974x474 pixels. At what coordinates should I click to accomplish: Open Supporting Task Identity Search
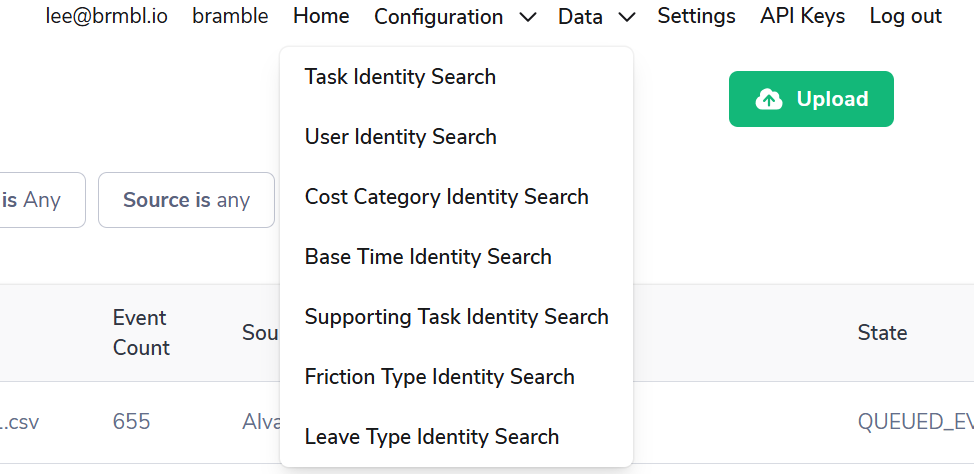[x=456, y=317]
